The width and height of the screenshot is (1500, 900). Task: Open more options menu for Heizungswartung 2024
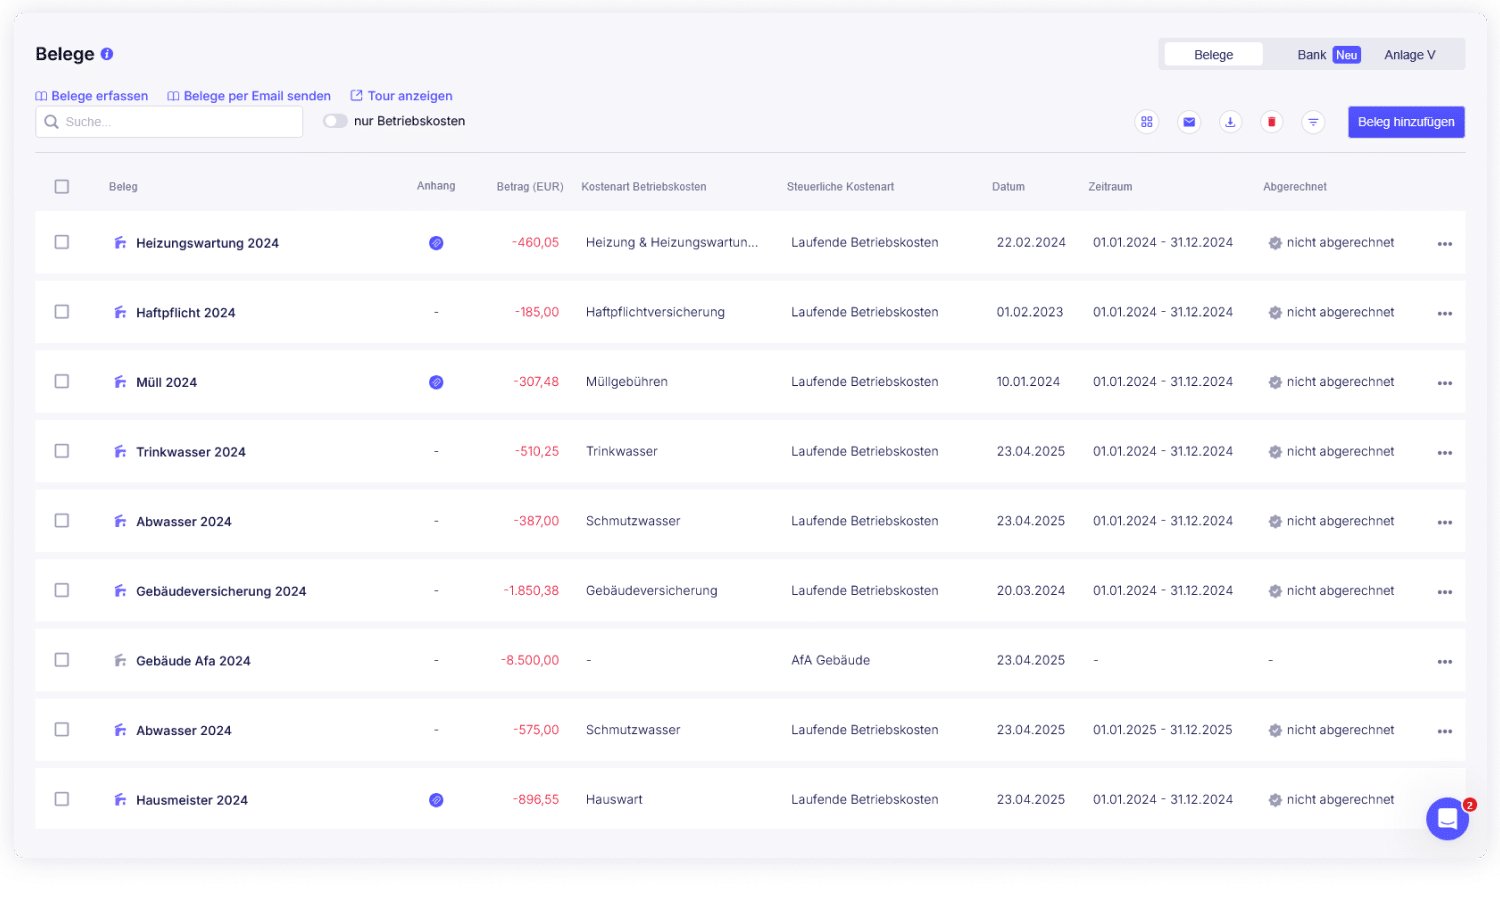pos(1445,244)
